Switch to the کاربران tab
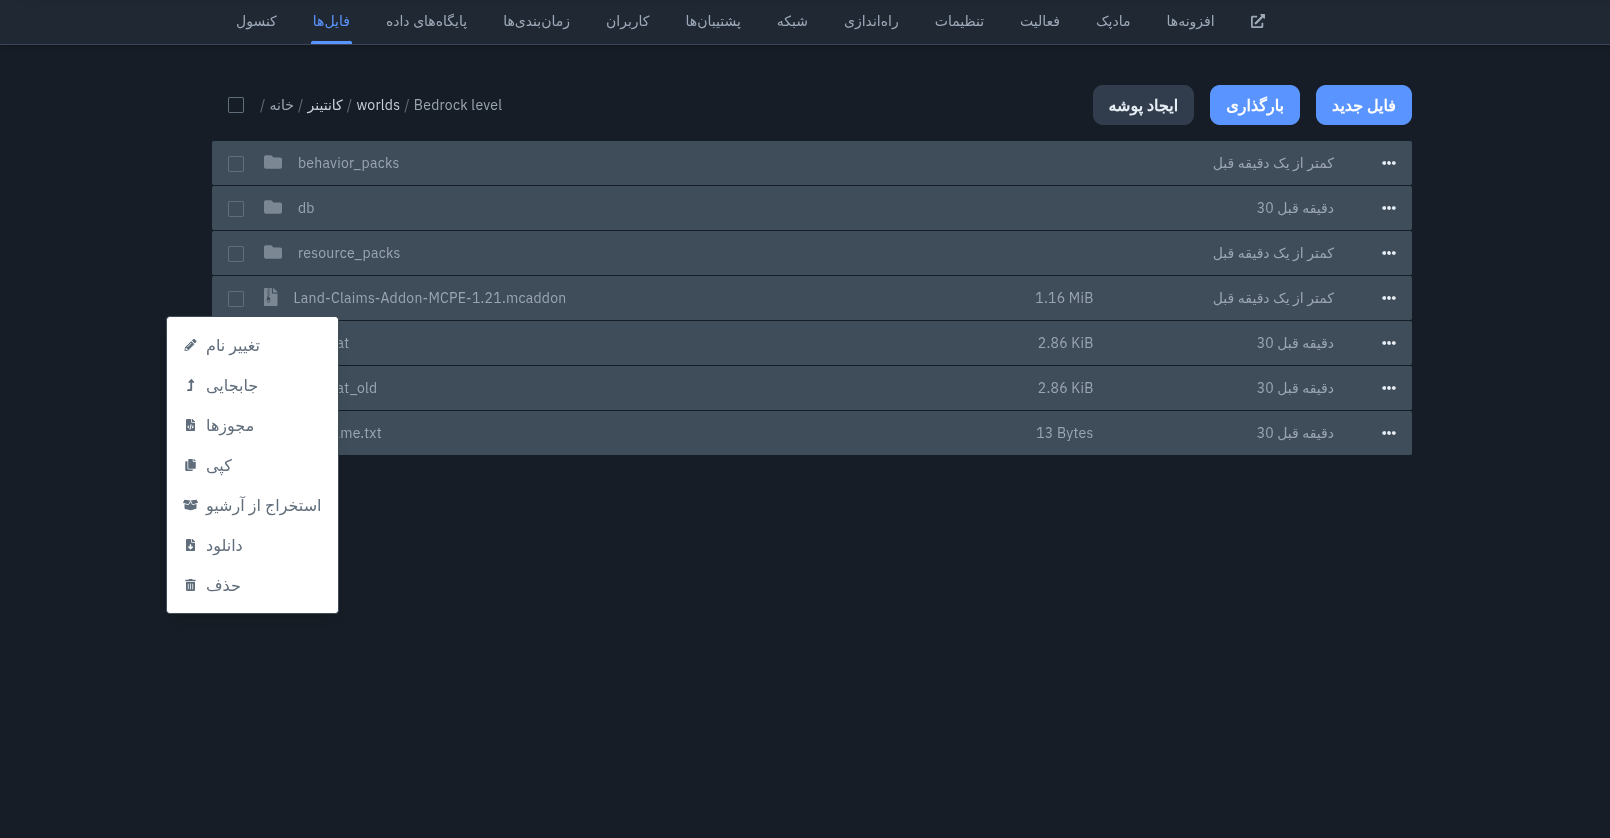The image size is (1610, 838). [x=628, y=21]
